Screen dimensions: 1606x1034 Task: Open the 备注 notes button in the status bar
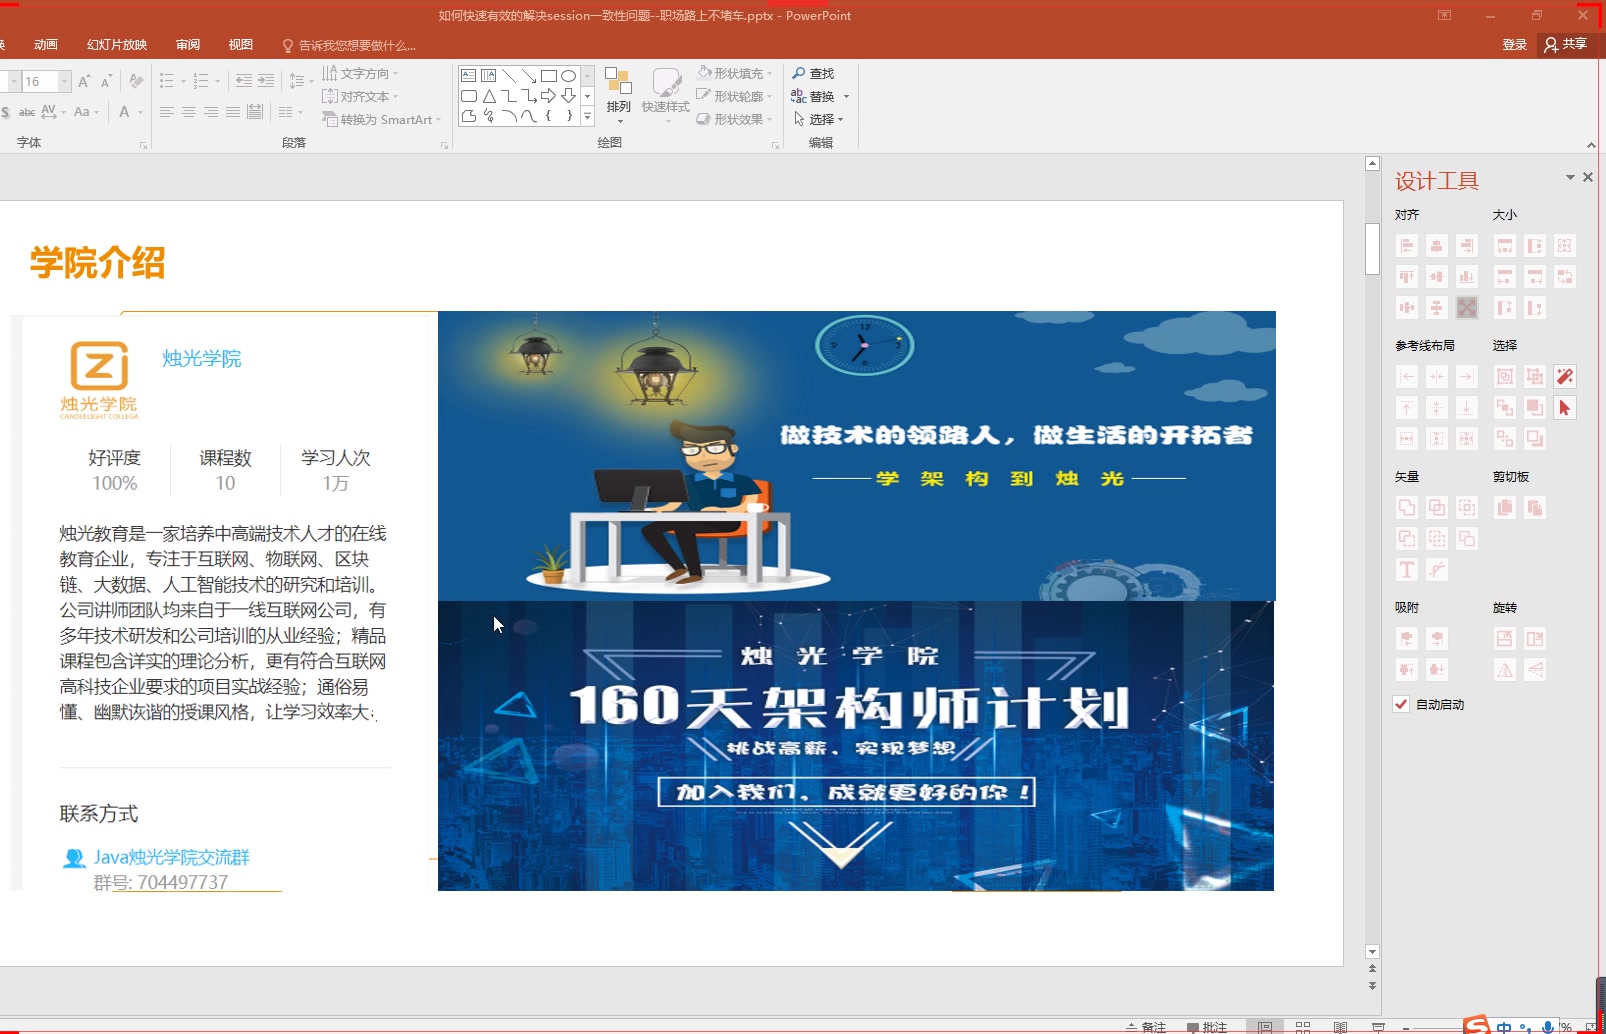[x=1146, y=1027]
